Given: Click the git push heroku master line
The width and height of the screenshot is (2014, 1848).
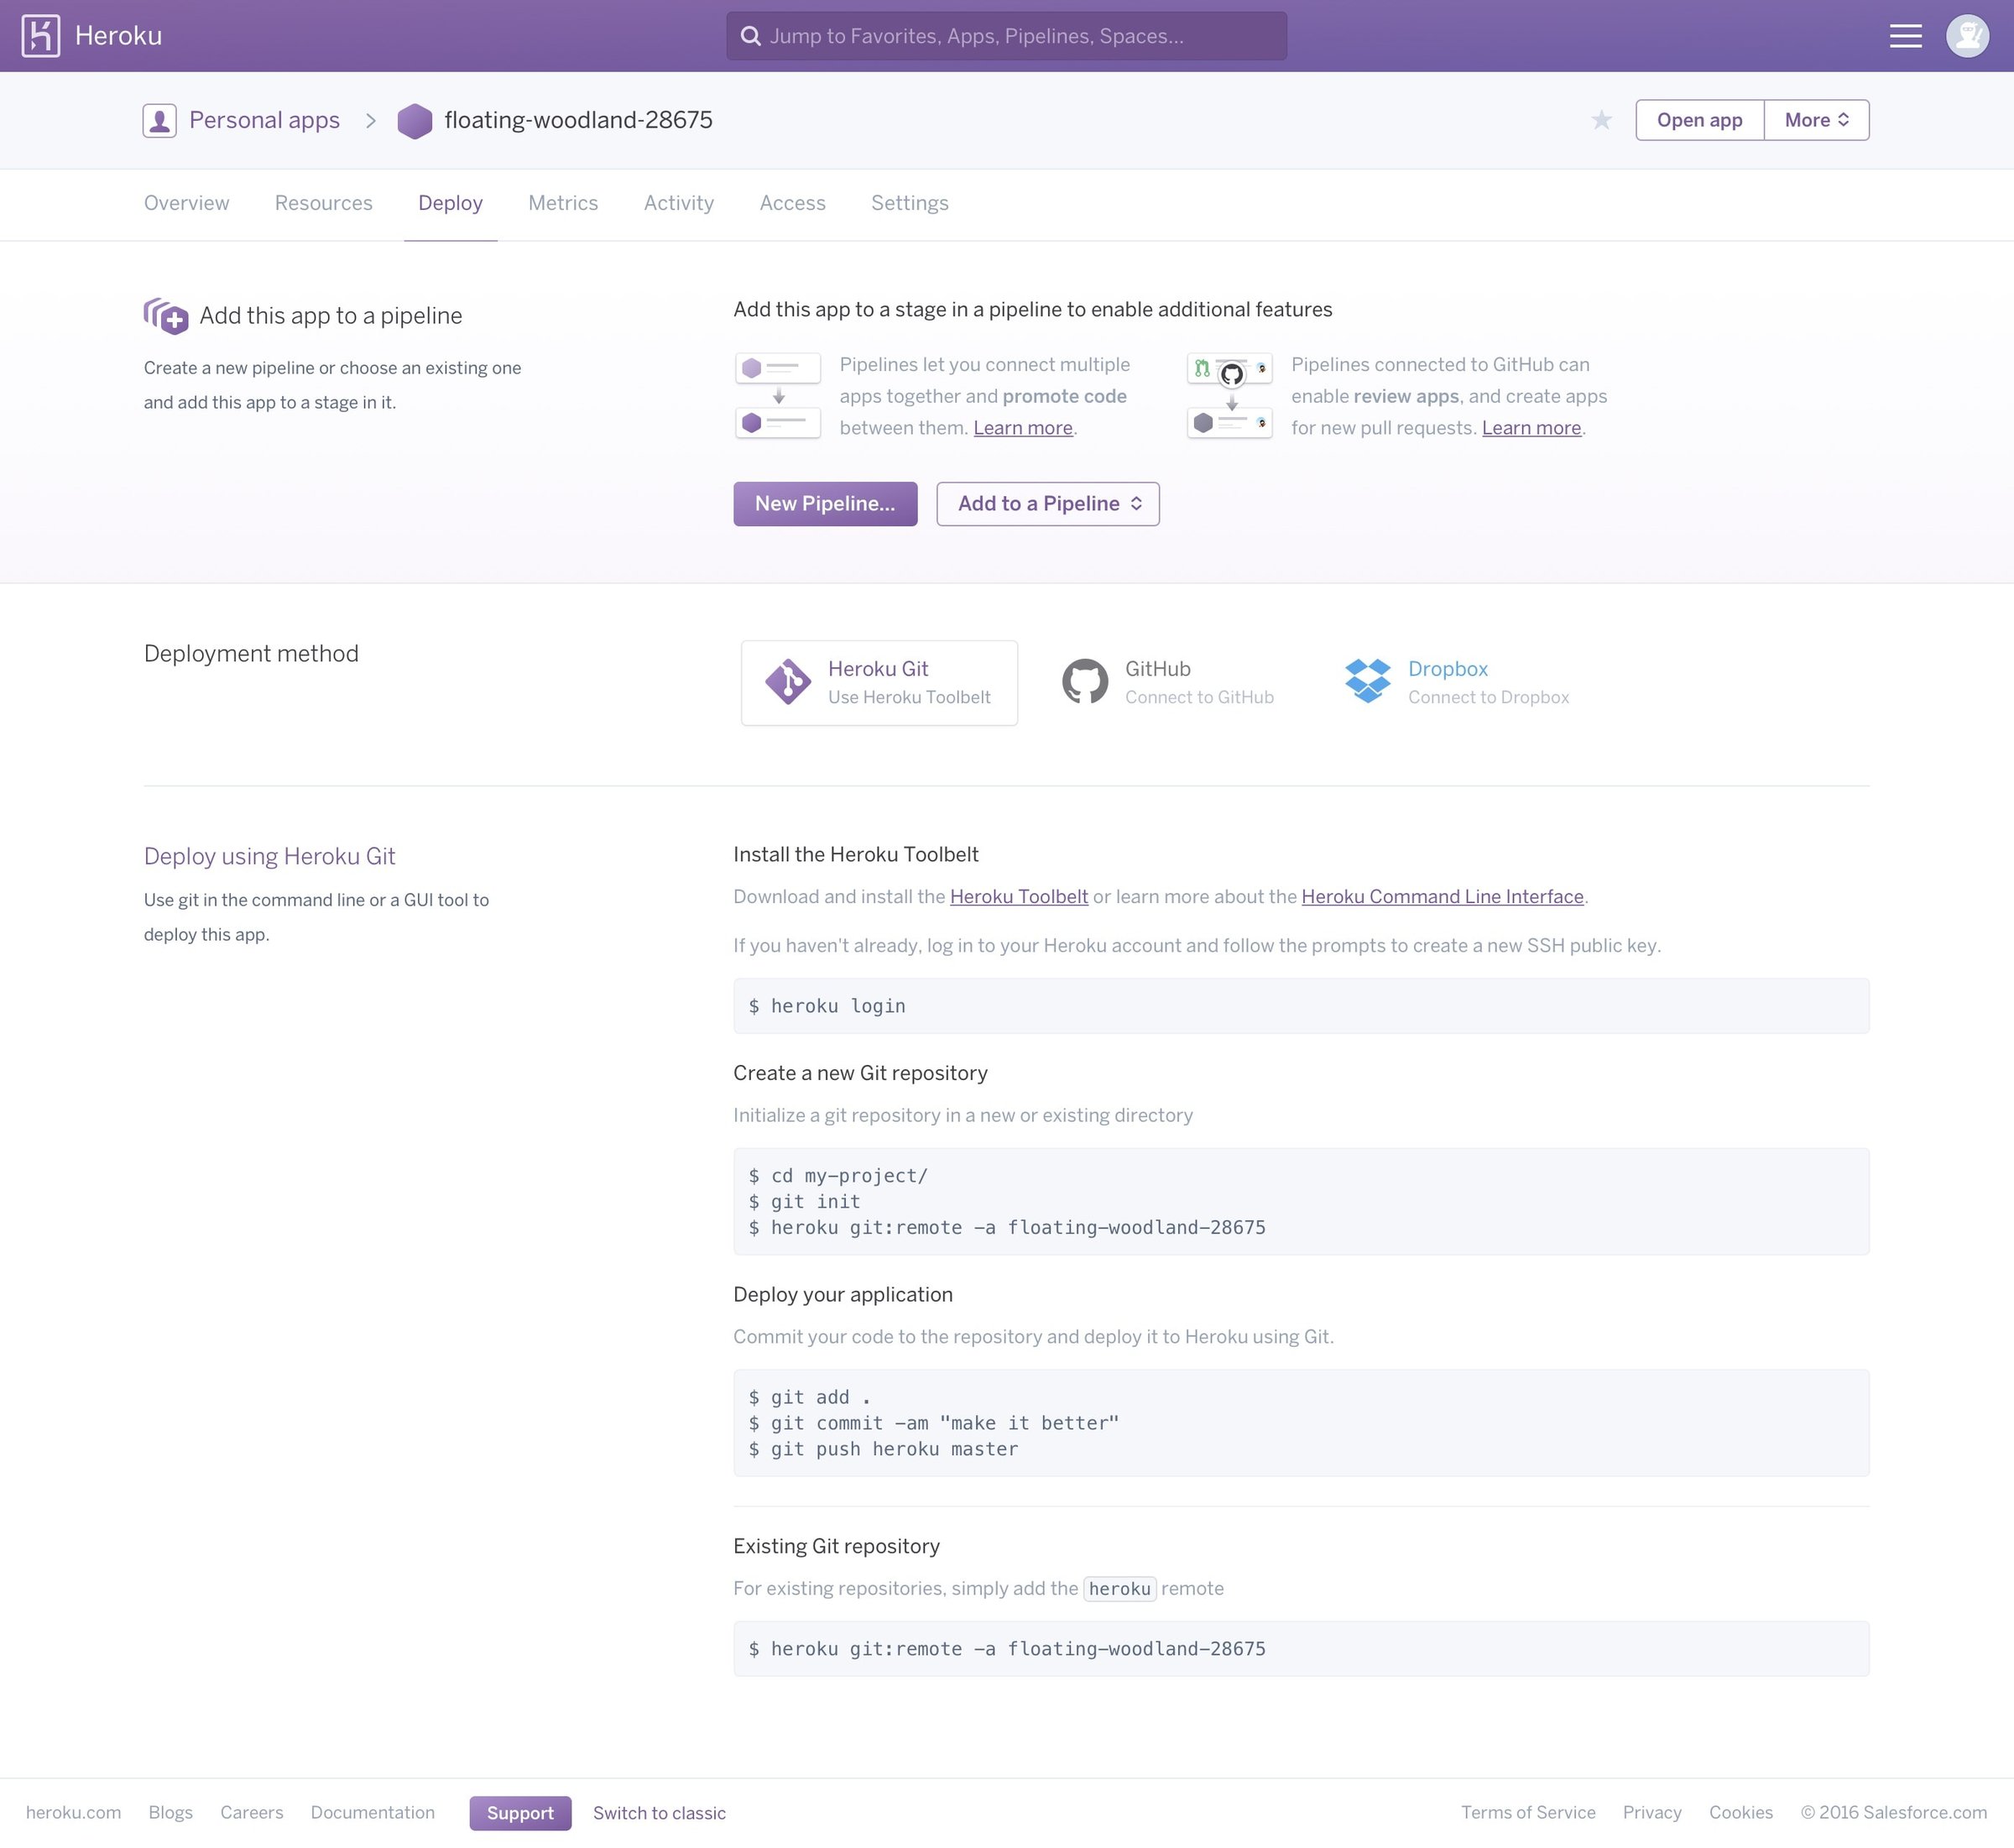Looking at the screenshot, I should coord(884,1449).
